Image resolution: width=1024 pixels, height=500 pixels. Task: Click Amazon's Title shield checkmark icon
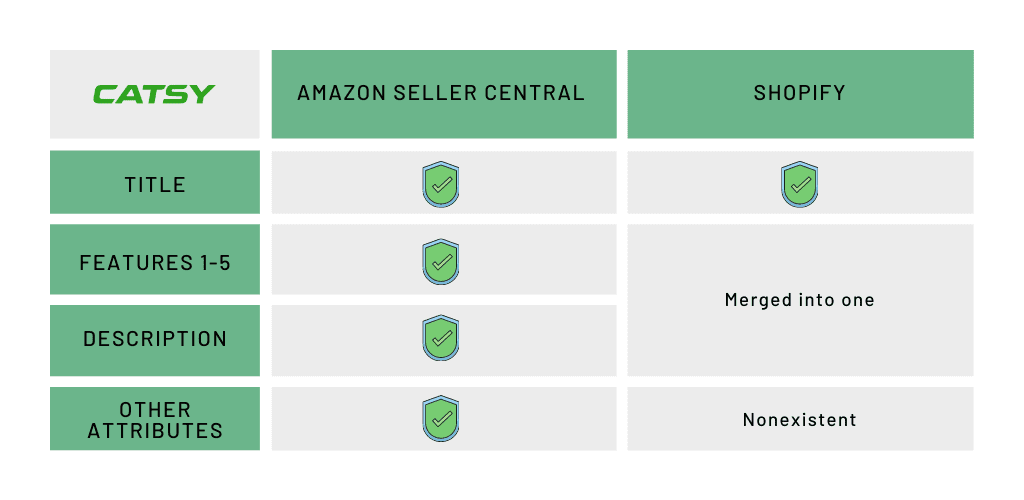click(x=441, y=184)
